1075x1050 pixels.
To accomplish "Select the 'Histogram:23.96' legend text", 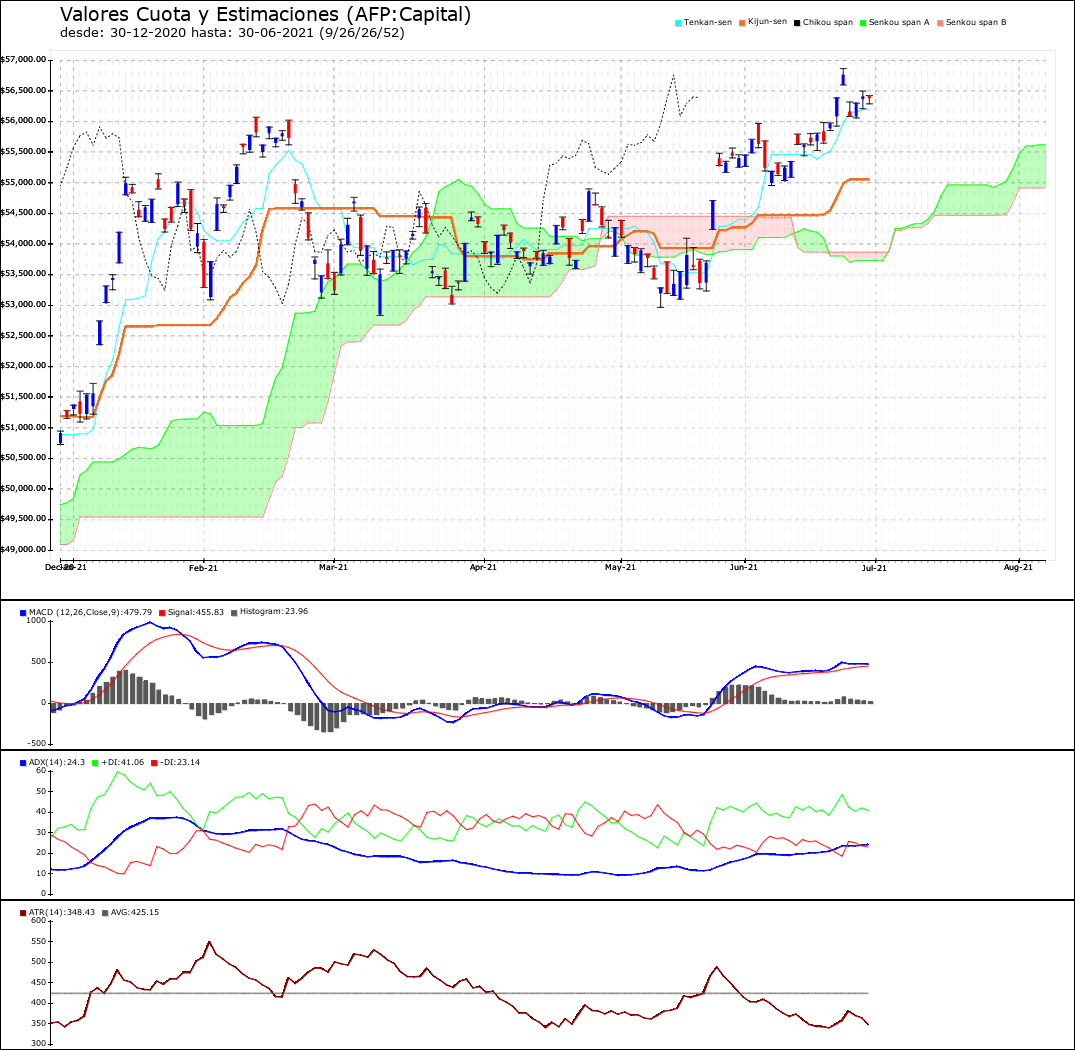I will 274,611.
